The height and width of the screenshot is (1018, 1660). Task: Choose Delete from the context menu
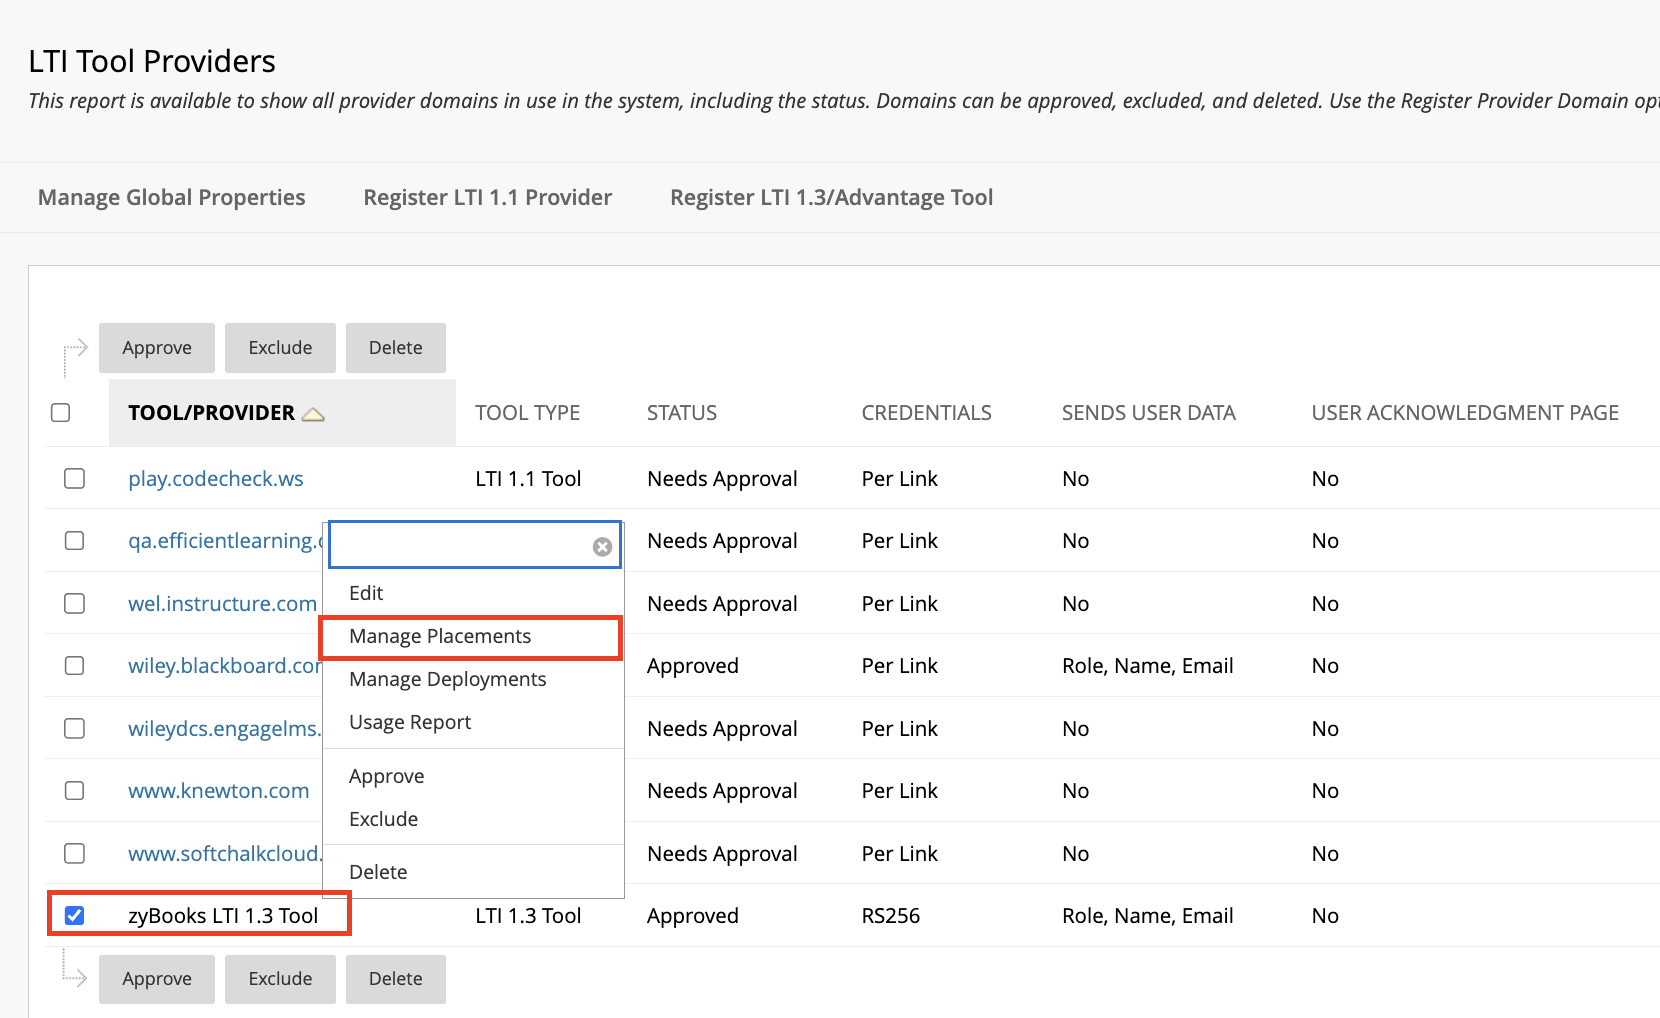(378, 871)
